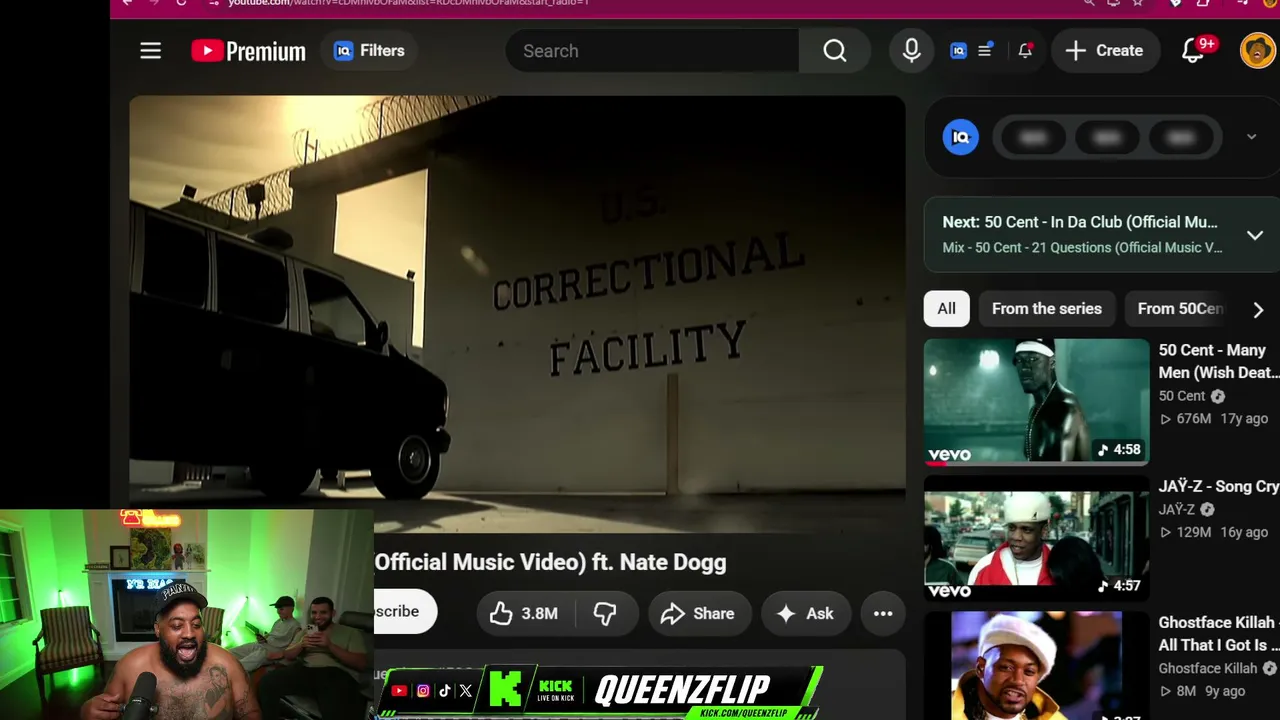Open JAŸ-Z Song Cry video thumbnail
1280x720 pixels.
1037,539
